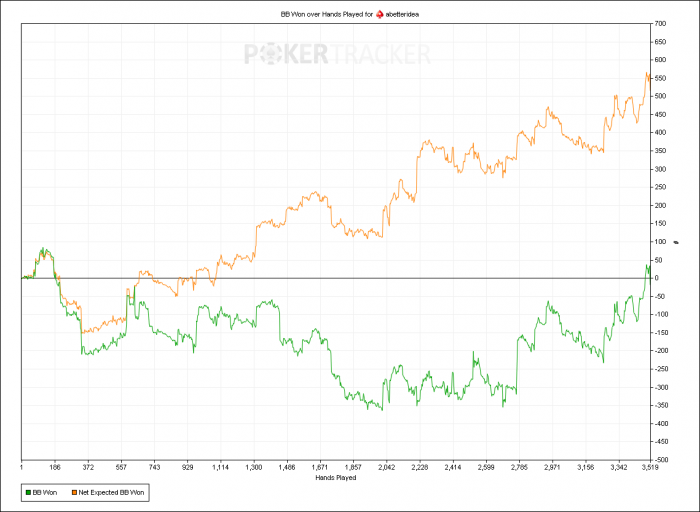Click the y-axis value 100
Viewport: 700px width, 512px height.
660,242
